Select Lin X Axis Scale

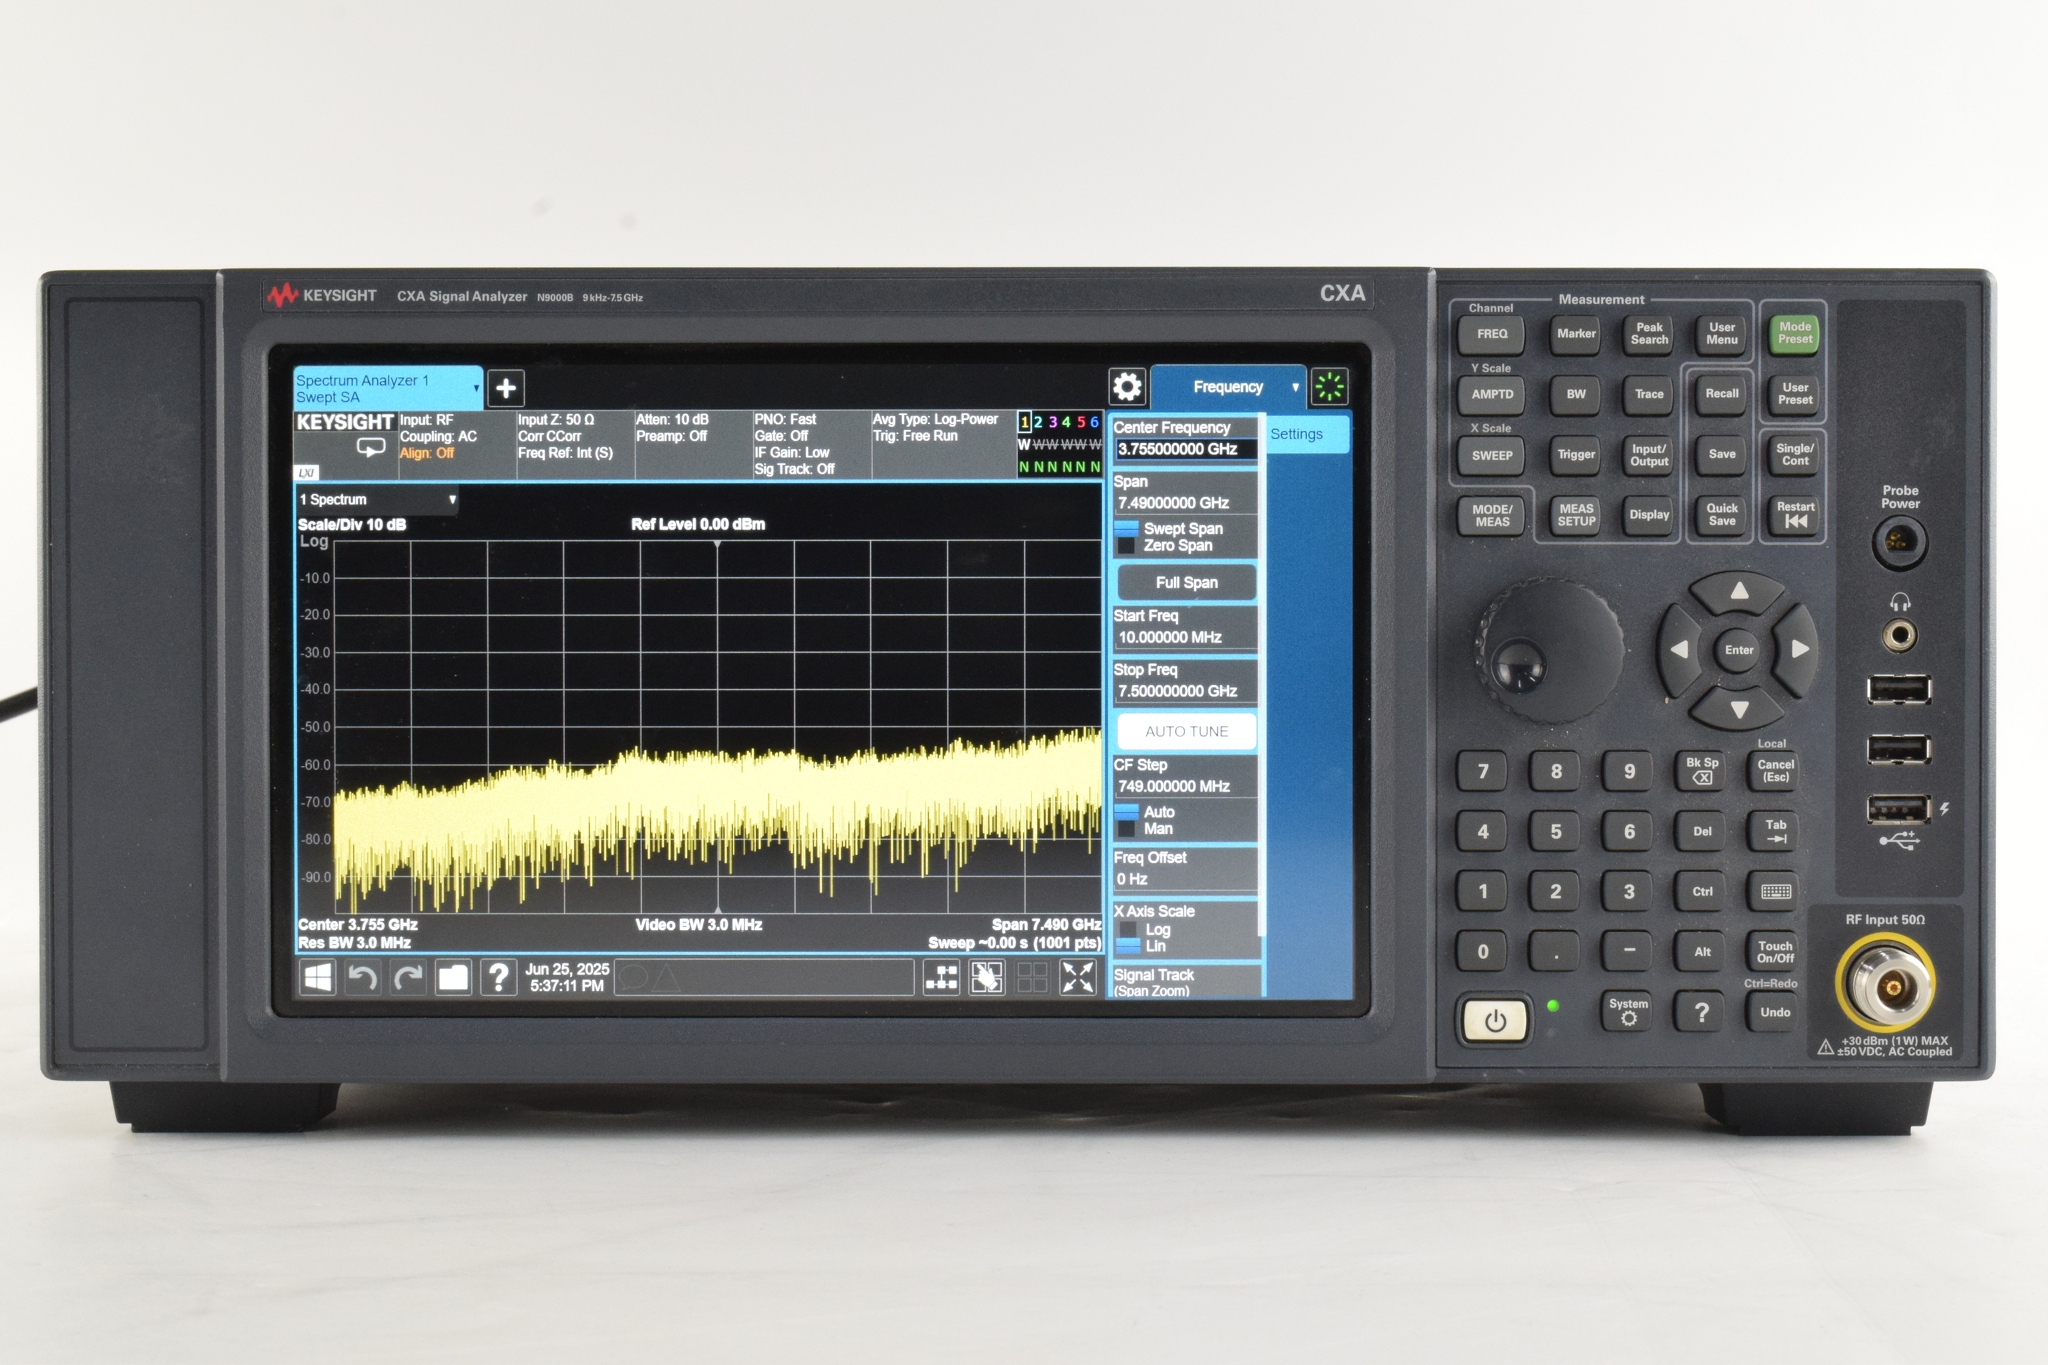(x=1142, y=946)
